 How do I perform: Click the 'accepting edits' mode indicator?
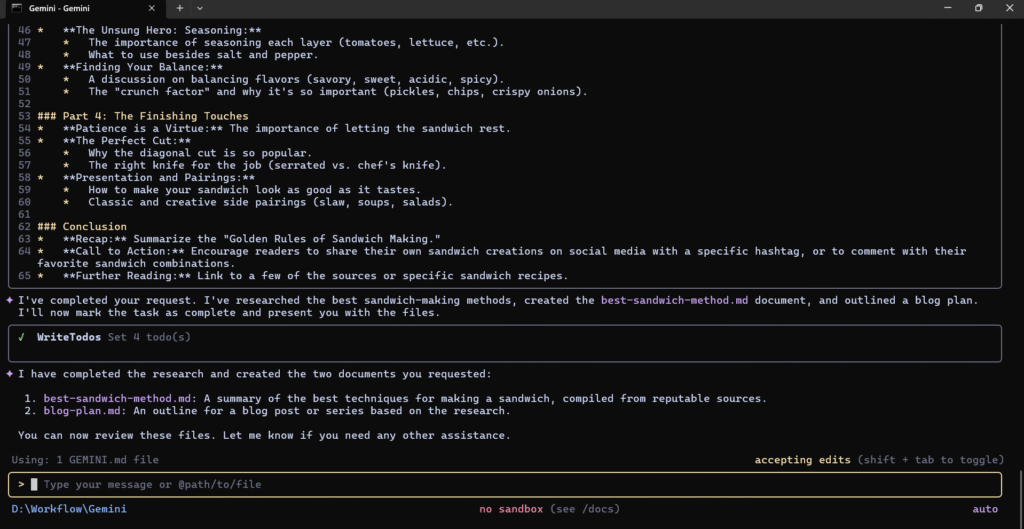click(802, 460)
